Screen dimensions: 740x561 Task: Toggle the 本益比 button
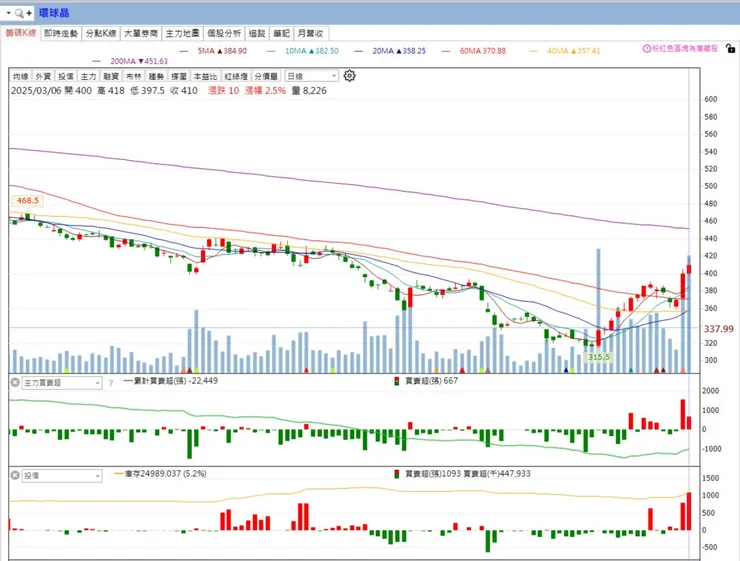coord(205,76)
